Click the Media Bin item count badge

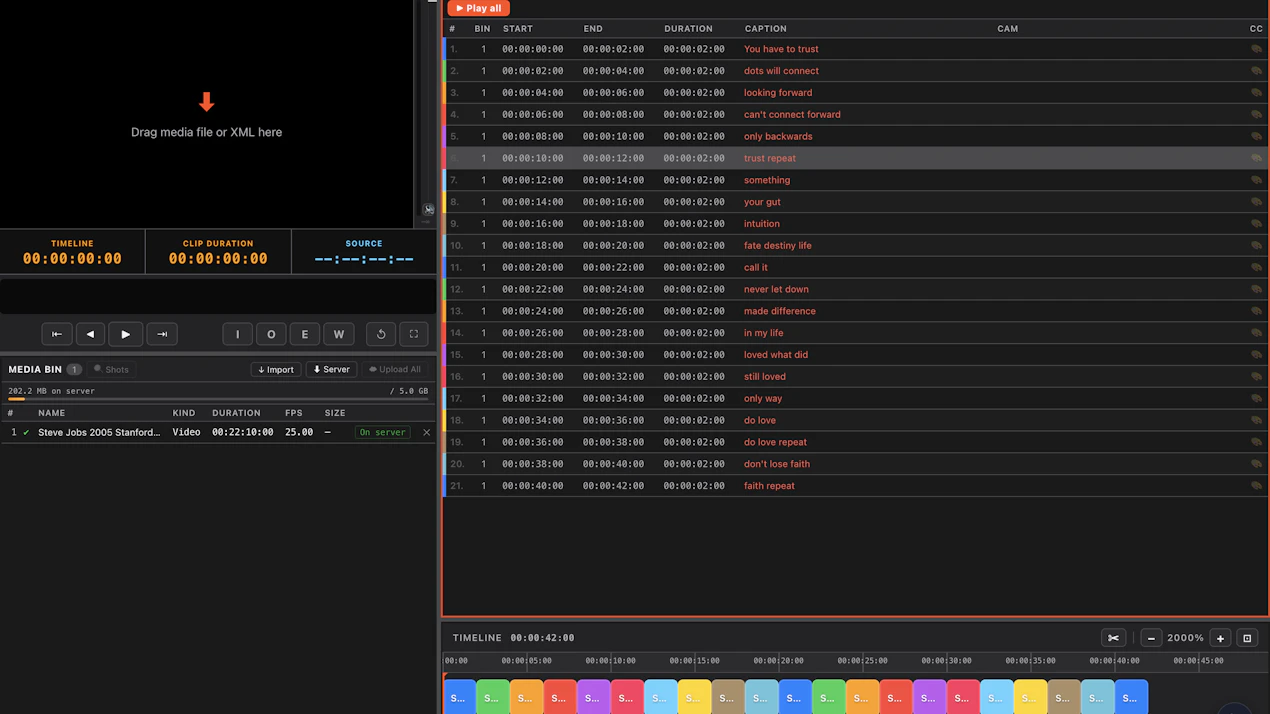[x=74, y=370]
